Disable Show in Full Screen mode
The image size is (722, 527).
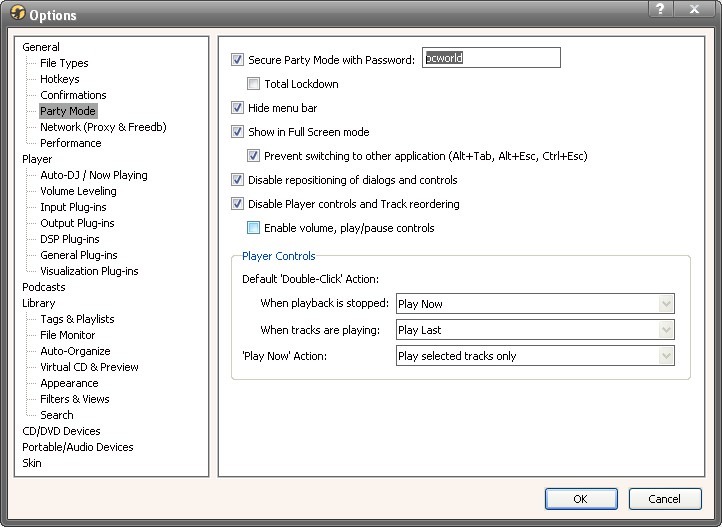(x=238, y=132)
